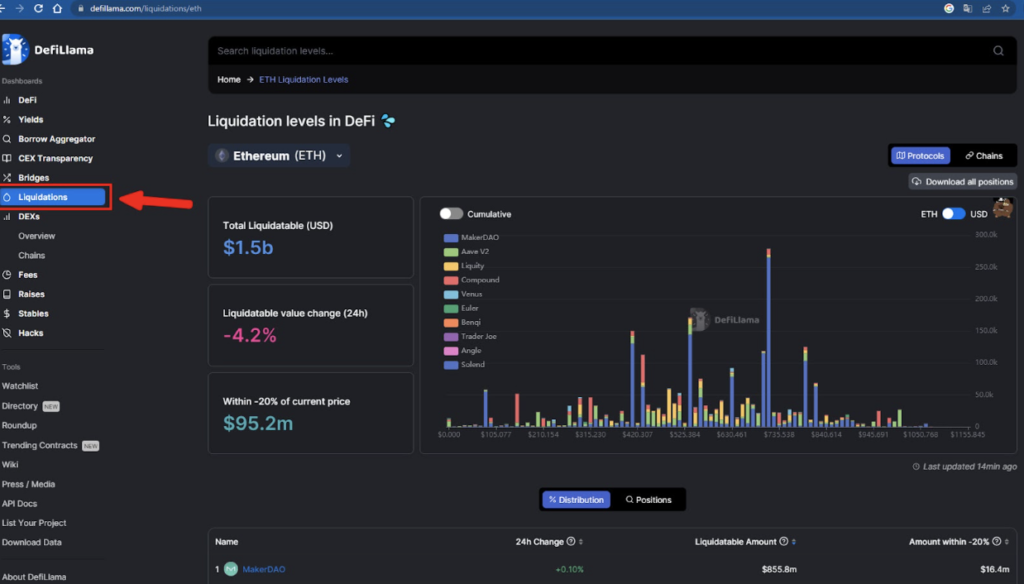The width and height of the screenshot is (1024, 584).
Task: Click the tallest liquidation bar near $735.538
Action: pos(769,338)
